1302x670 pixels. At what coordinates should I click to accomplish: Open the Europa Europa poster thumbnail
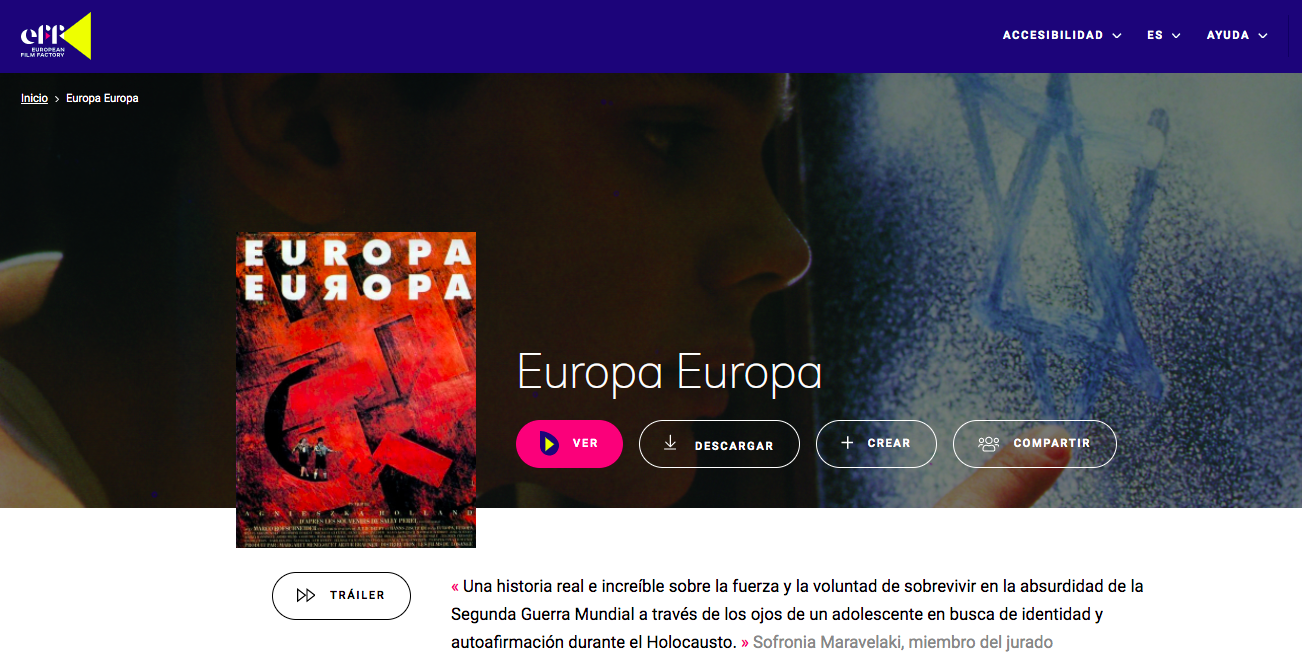coord(356,390)
